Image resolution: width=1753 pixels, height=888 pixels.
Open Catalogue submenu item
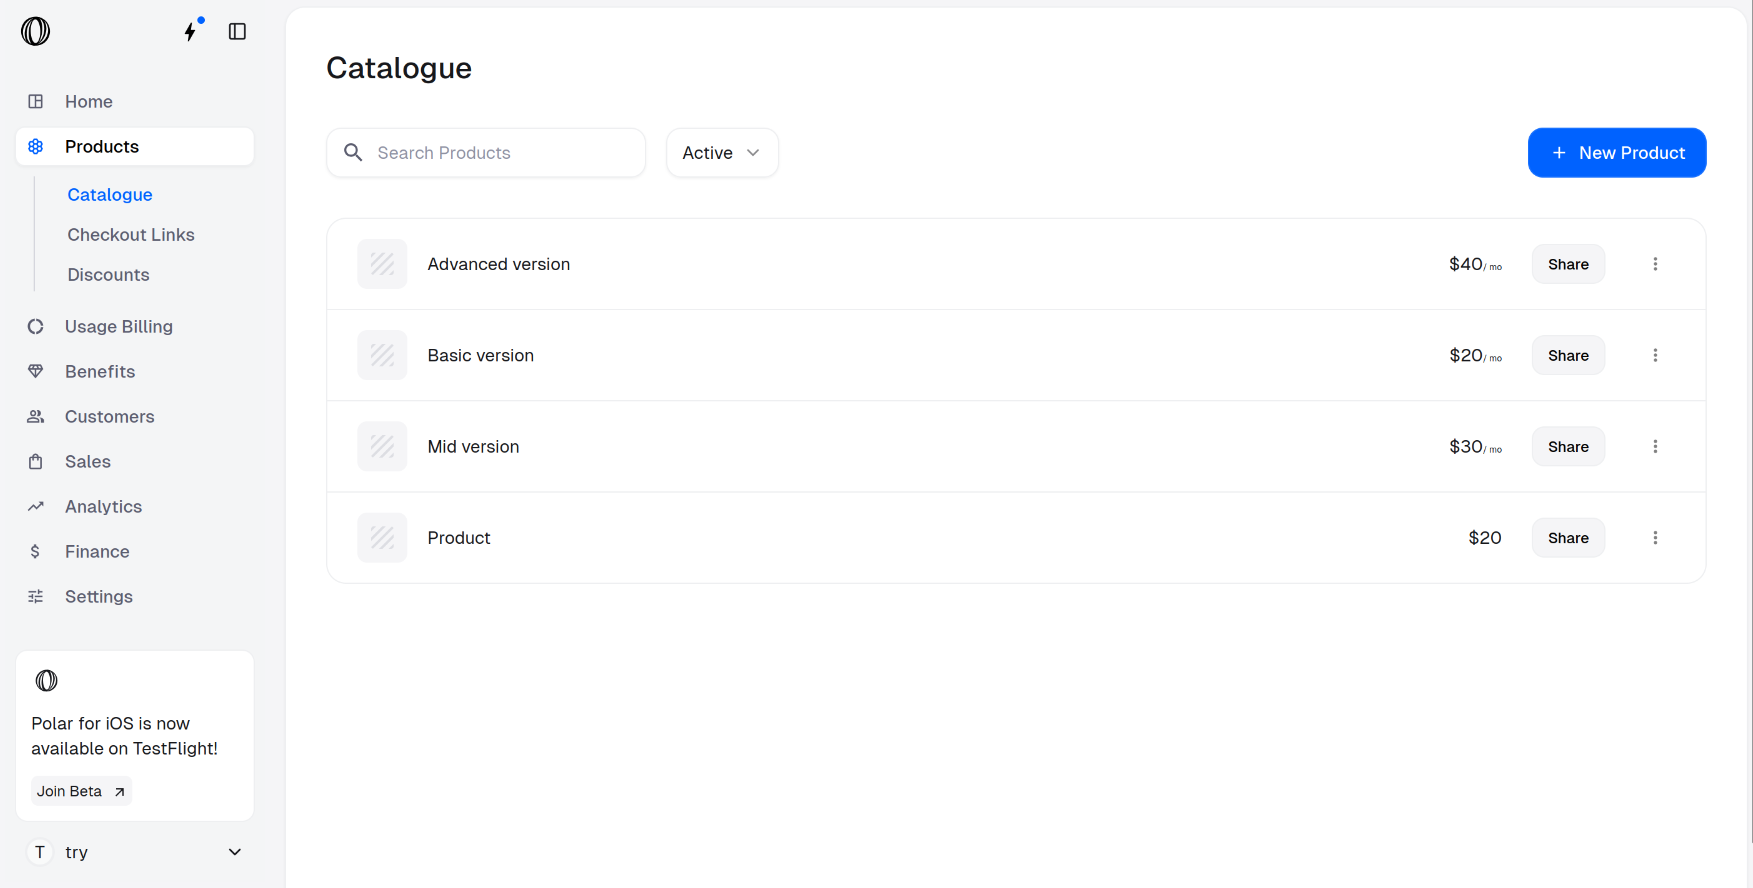pos(110,194)
